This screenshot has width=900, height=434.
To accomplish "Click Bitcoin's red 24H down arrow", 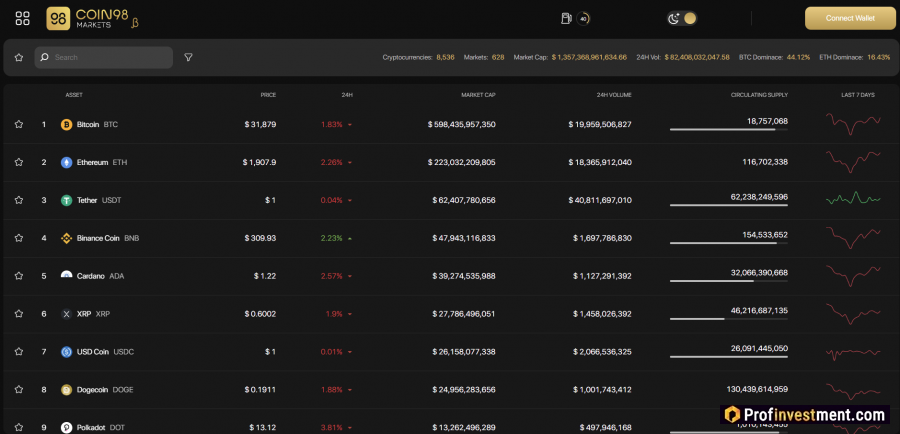I will point(350,125).
